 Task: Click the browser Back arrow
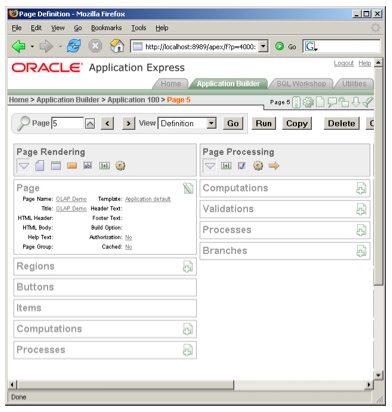click(x=19, y=46)
